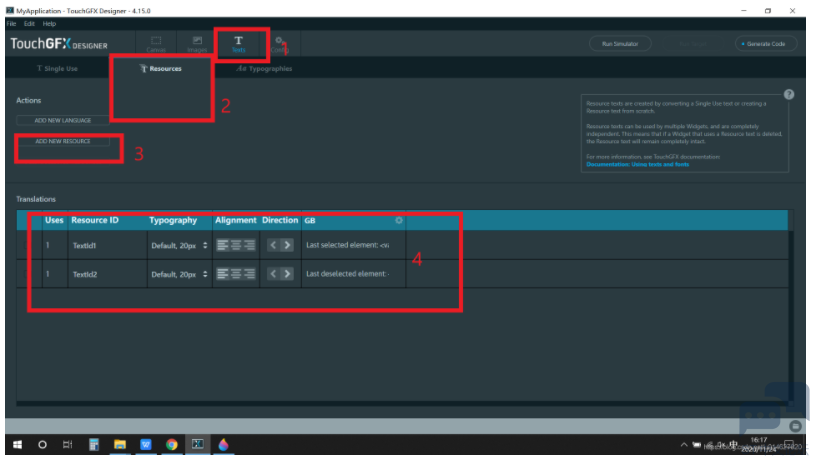Switch to the Single Use tab
818x465 pixels.
point(57,68)
